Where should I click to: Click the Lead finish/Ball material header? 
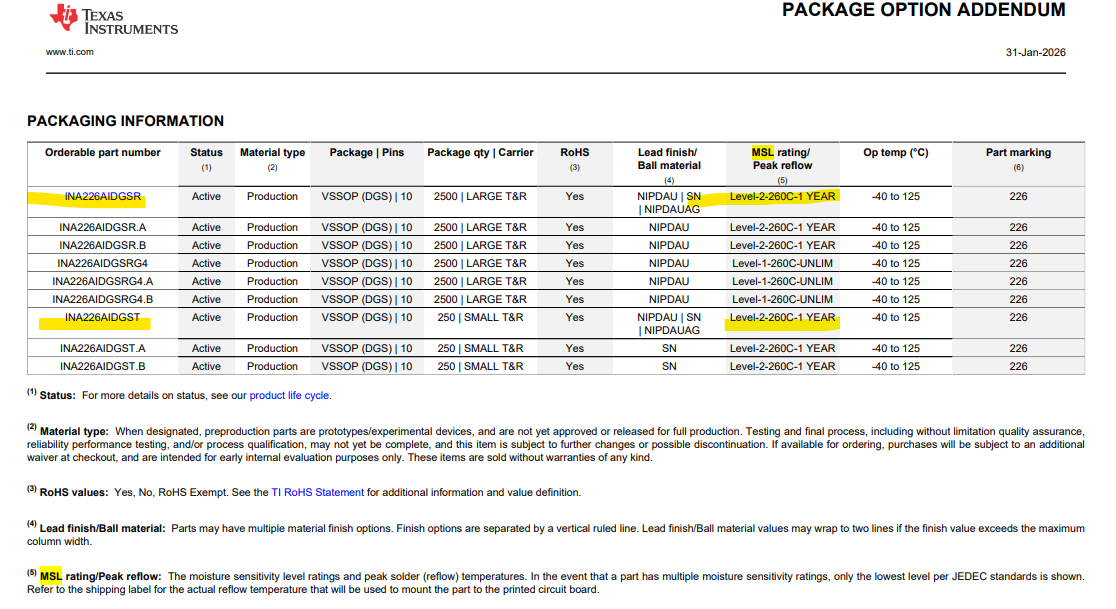(x=668, y=159)
